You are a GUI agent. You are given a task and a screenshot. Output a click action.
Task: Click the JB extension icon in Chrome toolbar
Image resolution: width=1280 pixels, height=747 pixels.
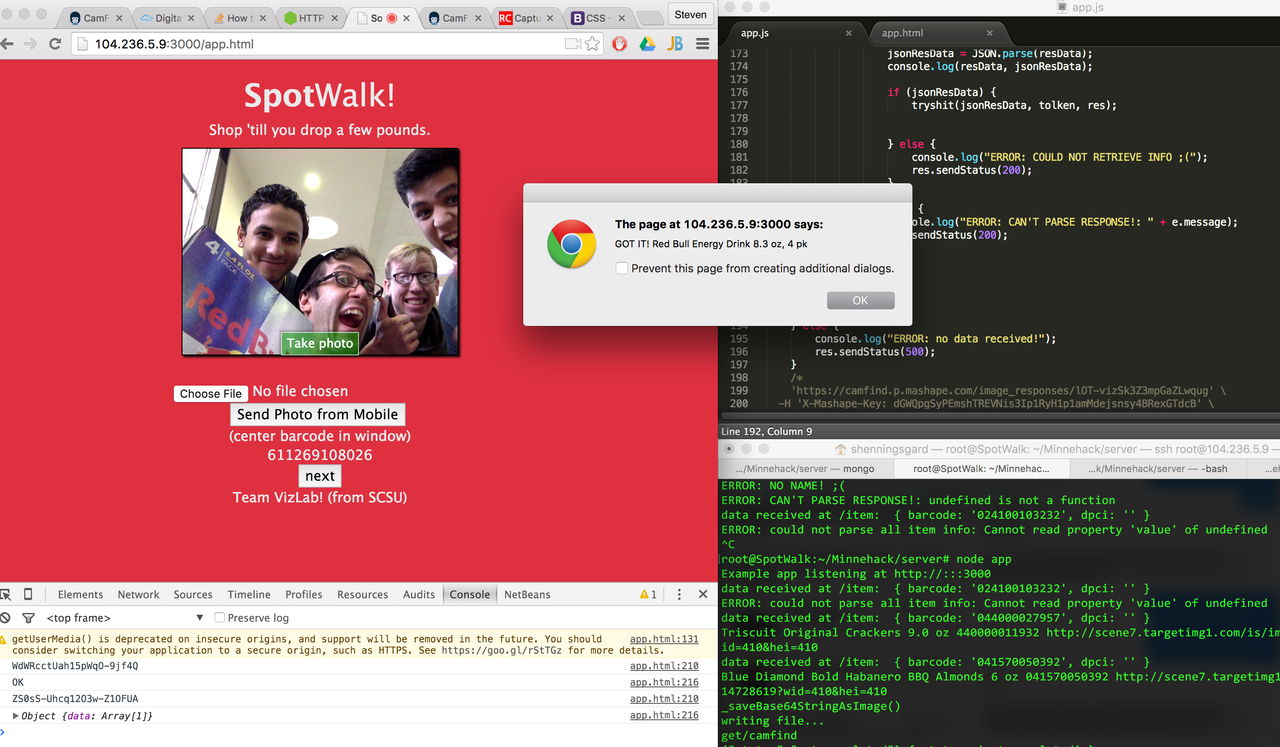click(x=675, y=44)
